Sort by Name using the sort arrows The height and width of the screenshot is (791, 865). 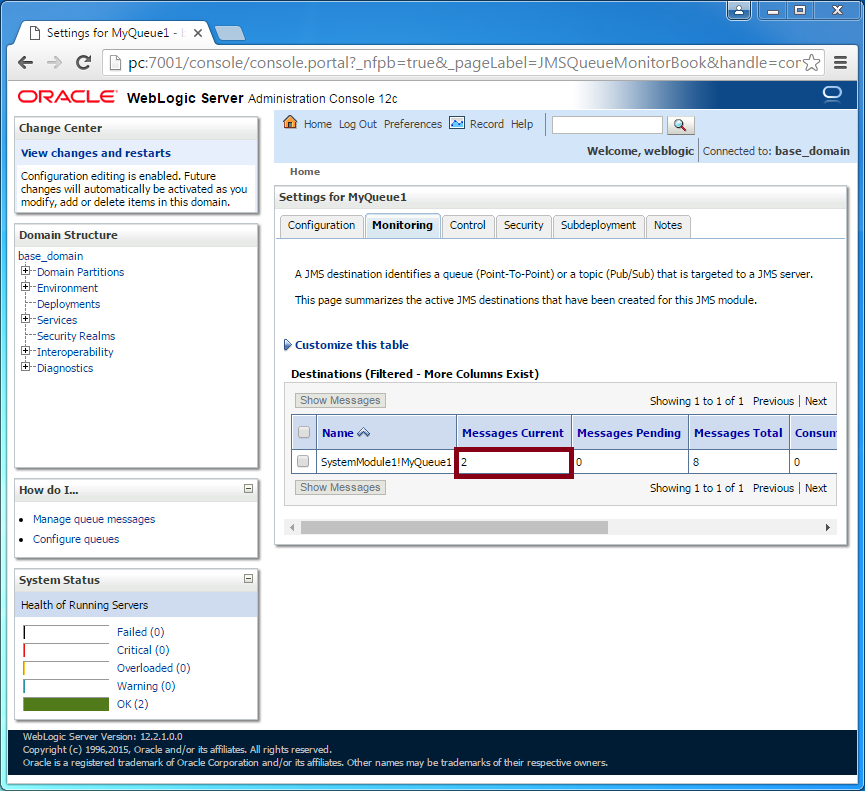(x=364, y=434)
